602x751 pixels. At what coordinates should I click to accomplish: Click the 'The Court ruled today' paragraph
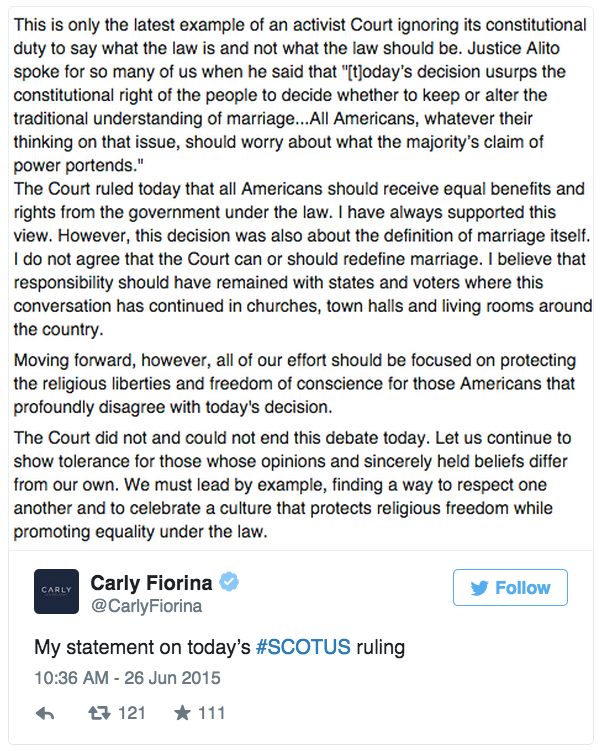[303, 259]
